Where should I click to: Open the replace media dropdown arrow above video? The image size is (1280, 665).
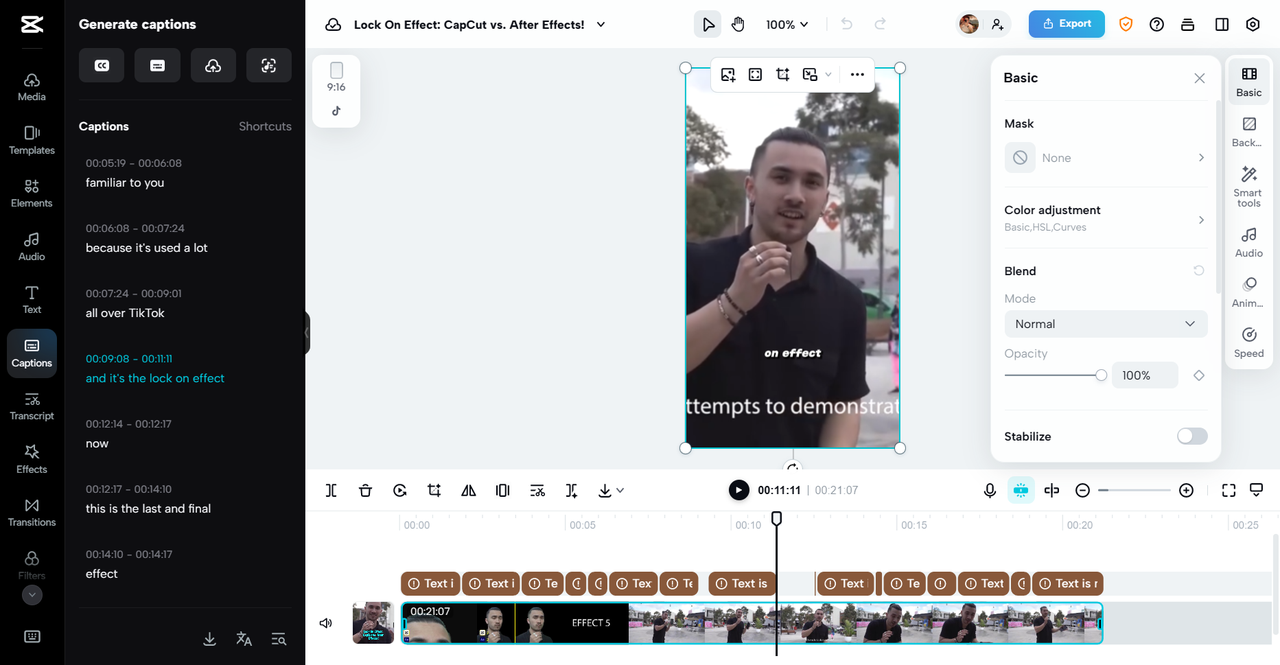pos(828,74)
